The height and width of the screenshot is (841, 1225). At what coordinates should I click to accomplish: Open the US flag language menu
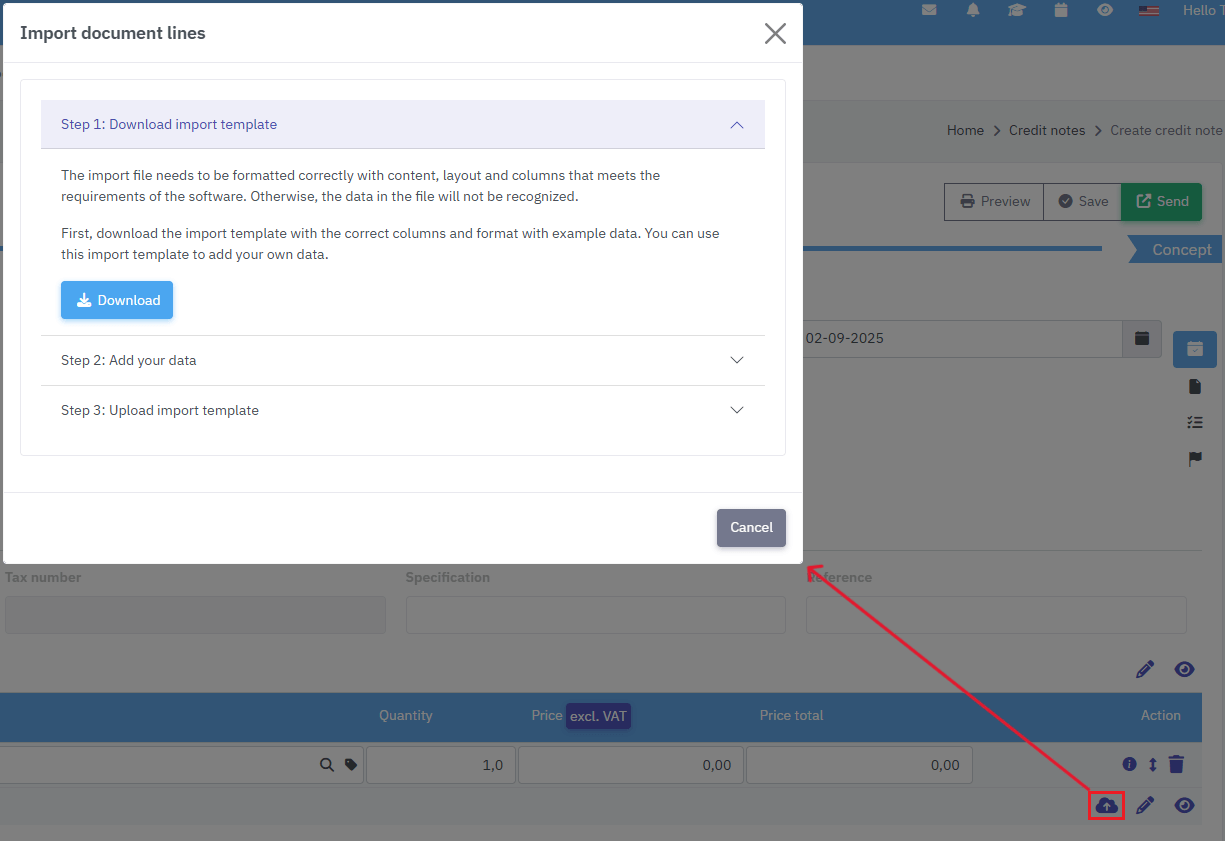tap(1148, 10)
